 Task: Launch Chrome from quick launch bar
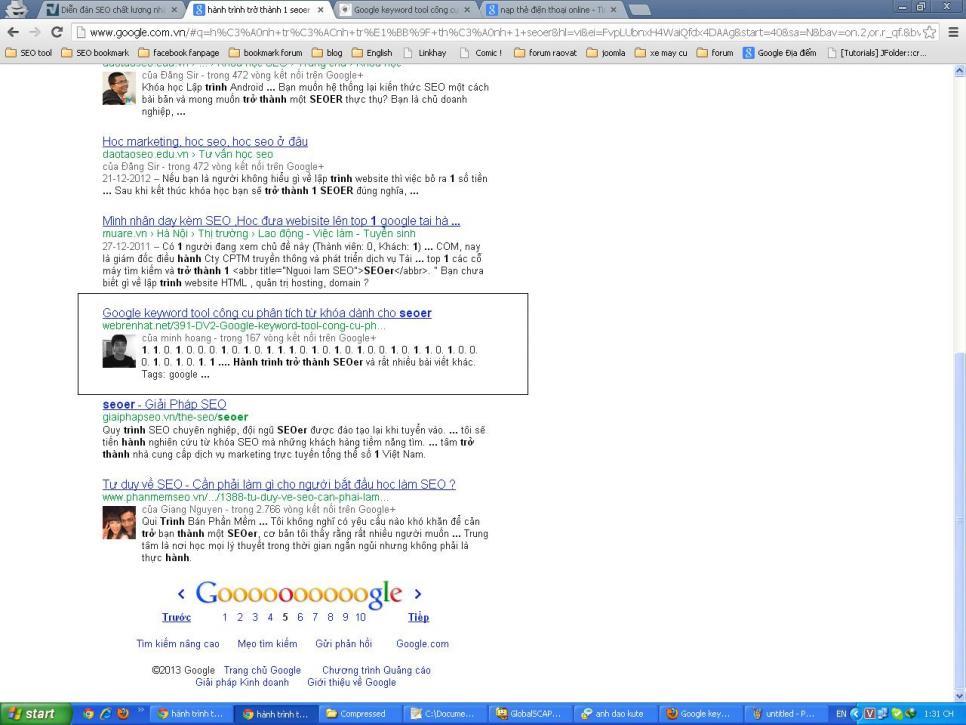(89, 714)
